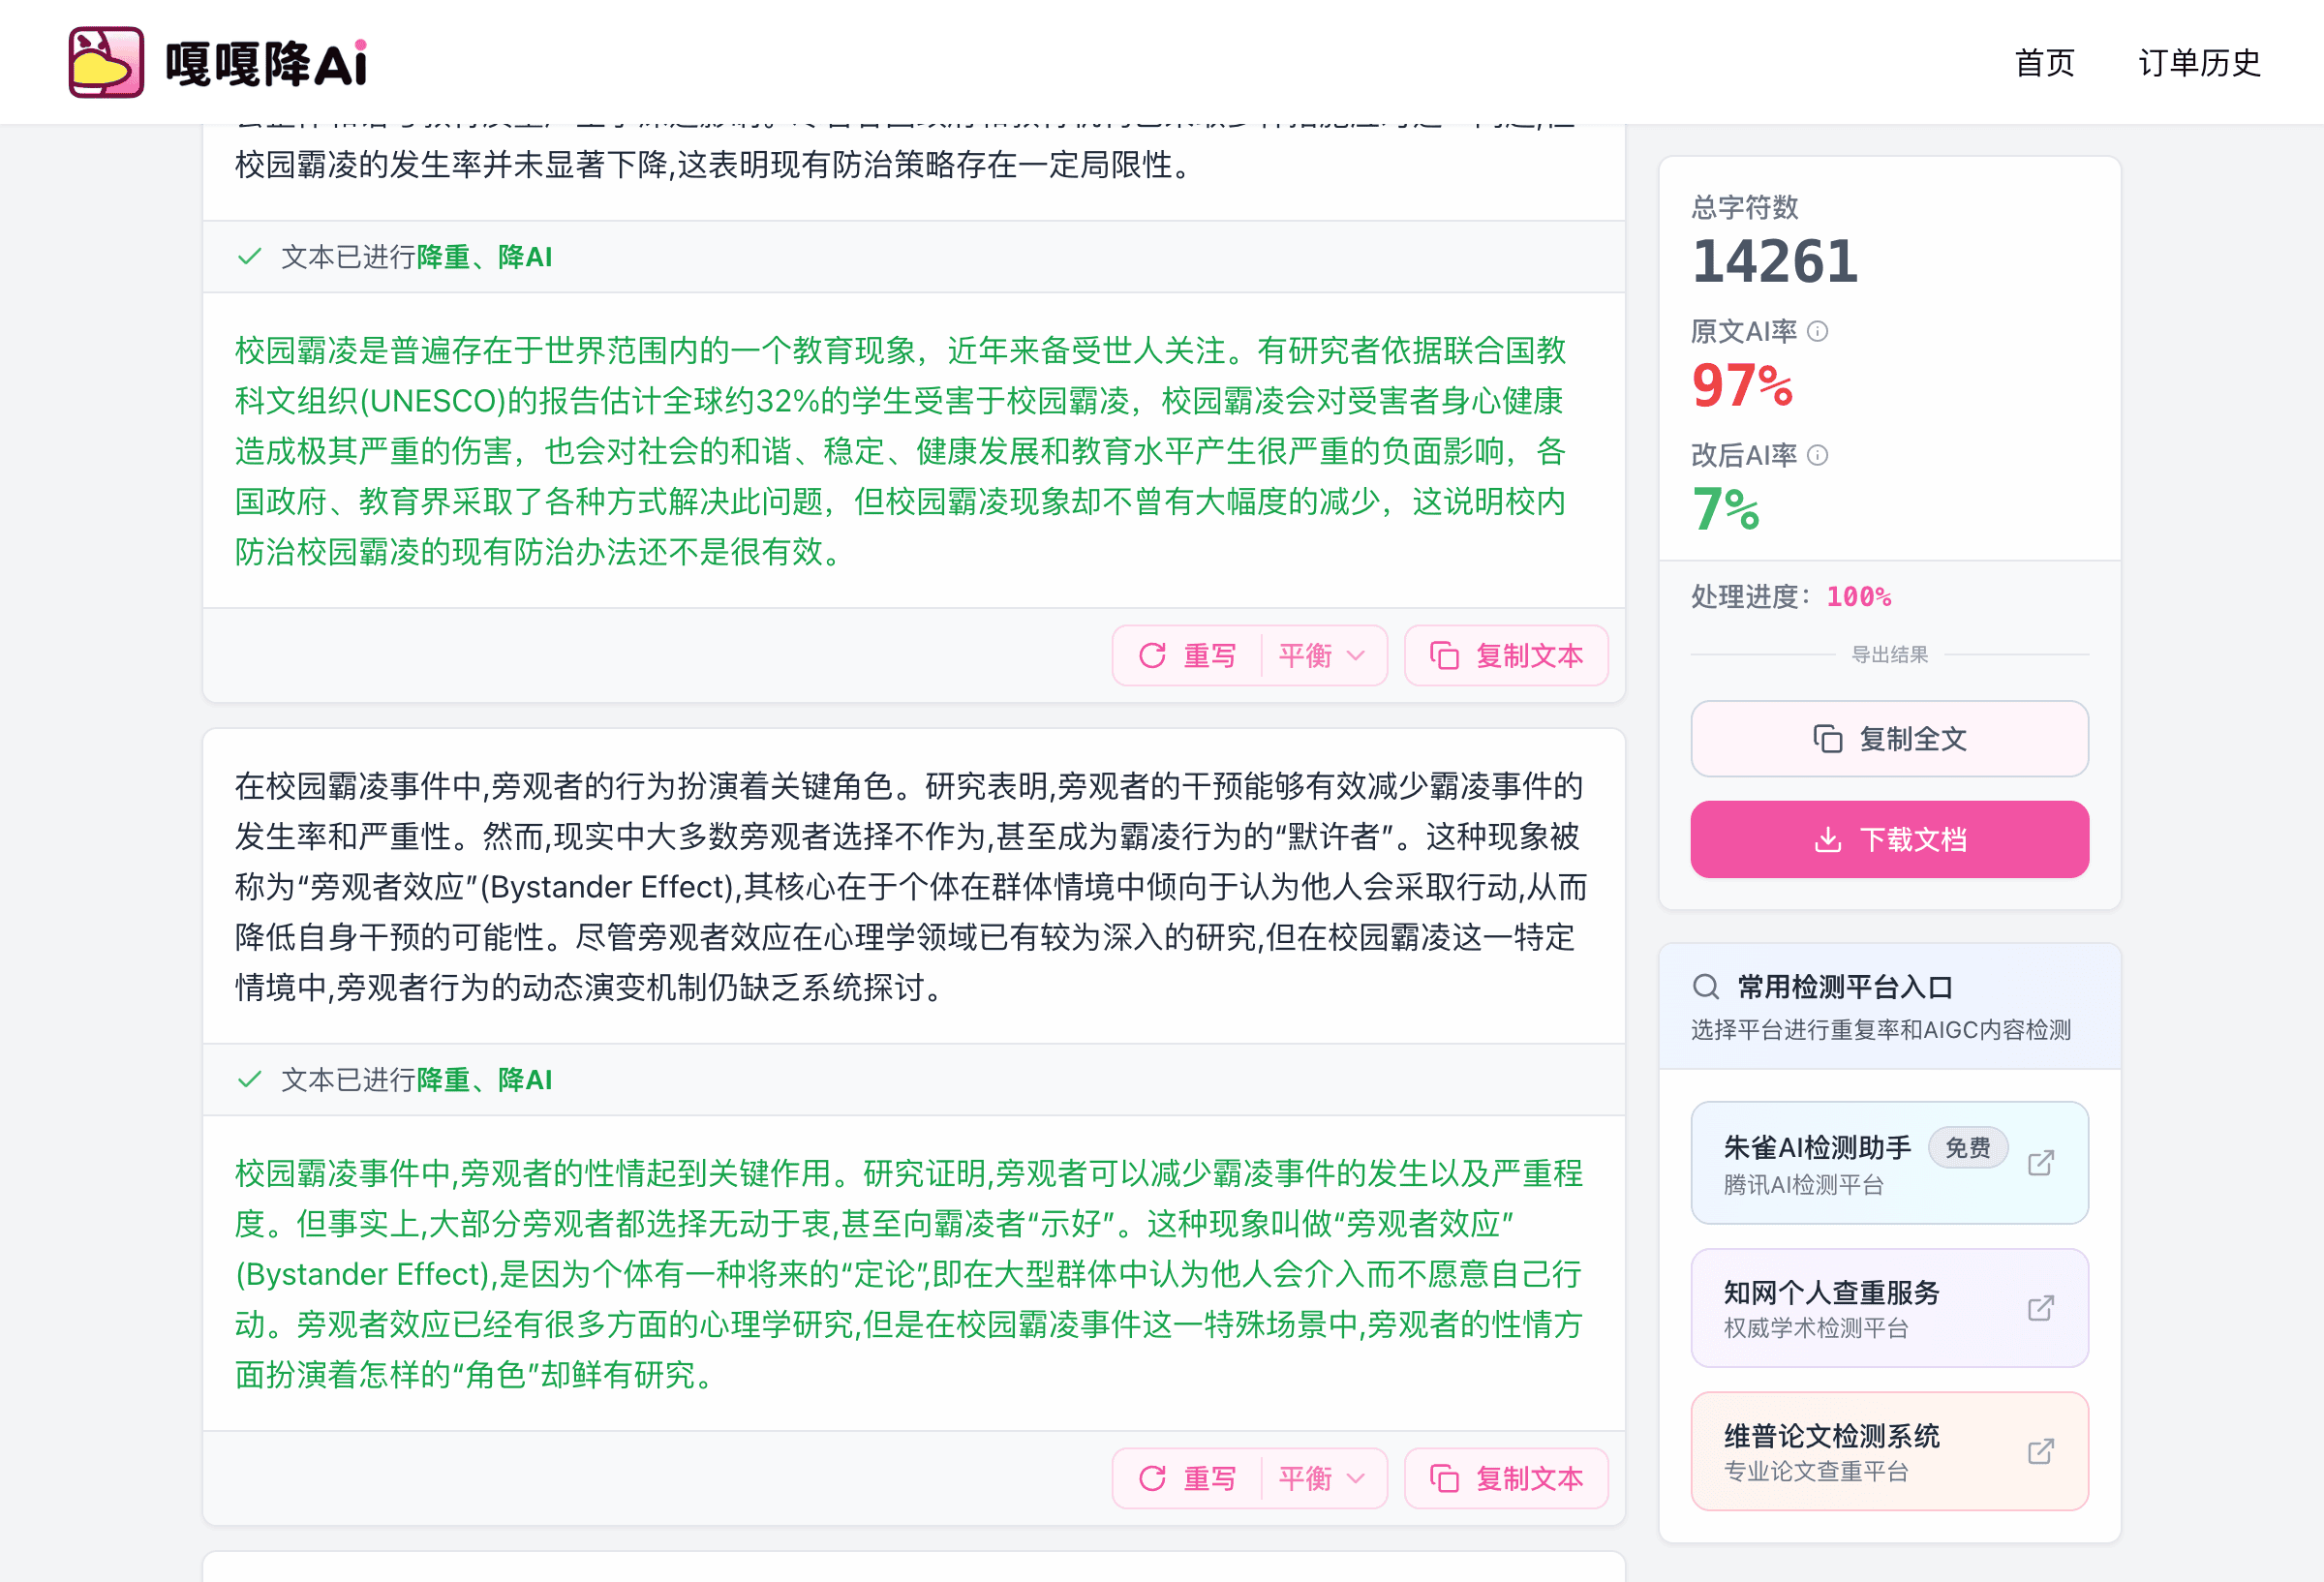Click the 免费 badge on 朱雀AI检测助手
This screenshot has height=1582, width=2324.
click(x=1967, y=1147)
